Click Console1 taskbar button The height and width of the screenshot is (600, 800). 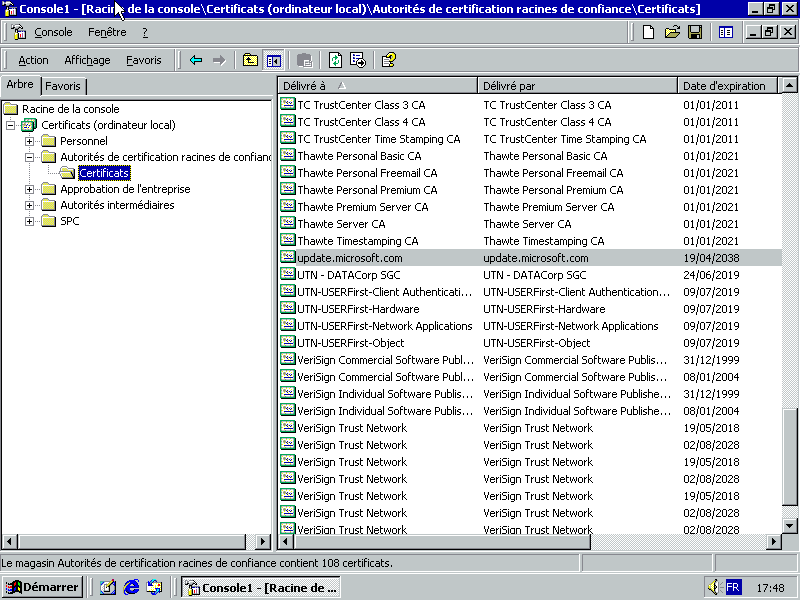(261, 587)
